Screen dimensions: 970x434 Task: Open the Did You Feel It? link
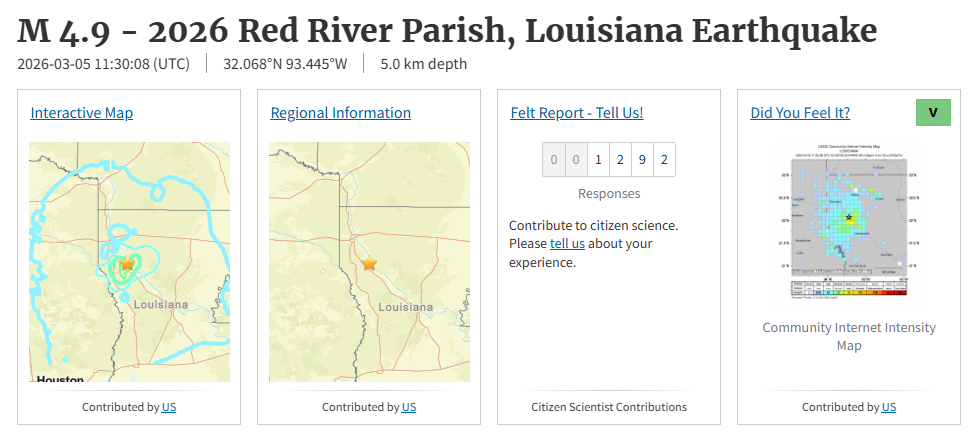800,113
